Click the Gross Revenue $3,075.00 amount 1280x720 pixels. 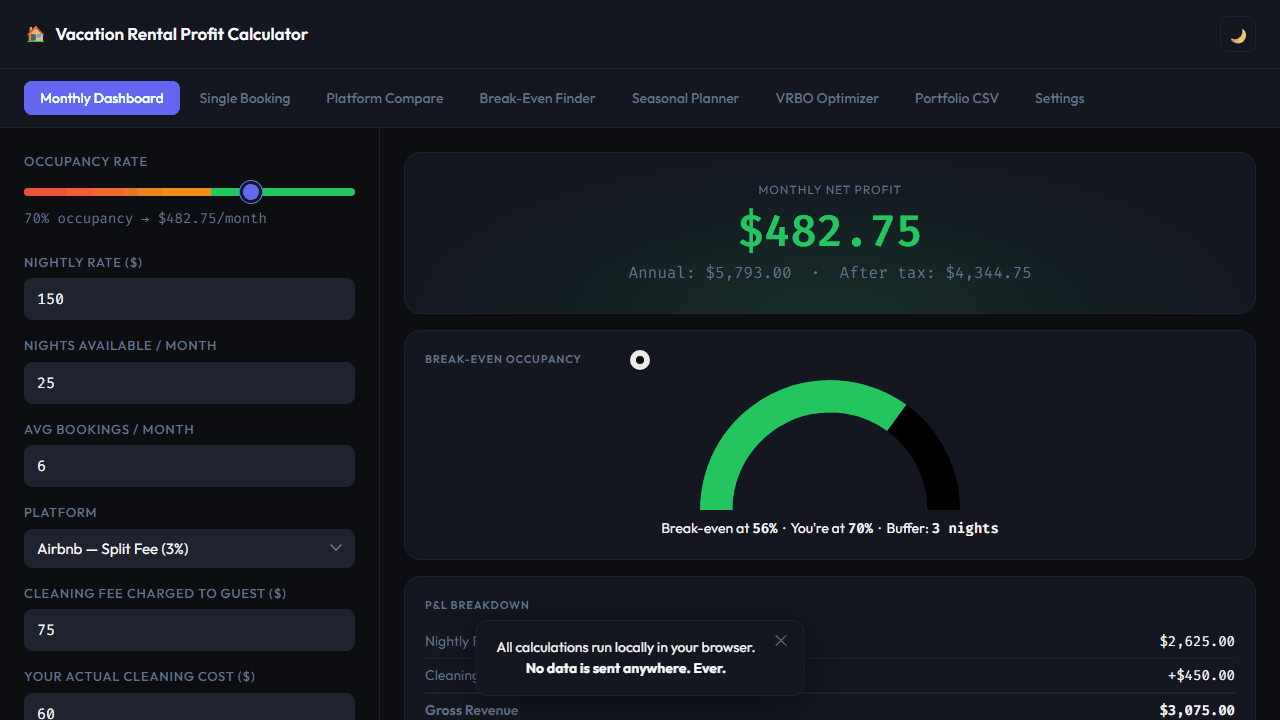tap(1197, 710)
